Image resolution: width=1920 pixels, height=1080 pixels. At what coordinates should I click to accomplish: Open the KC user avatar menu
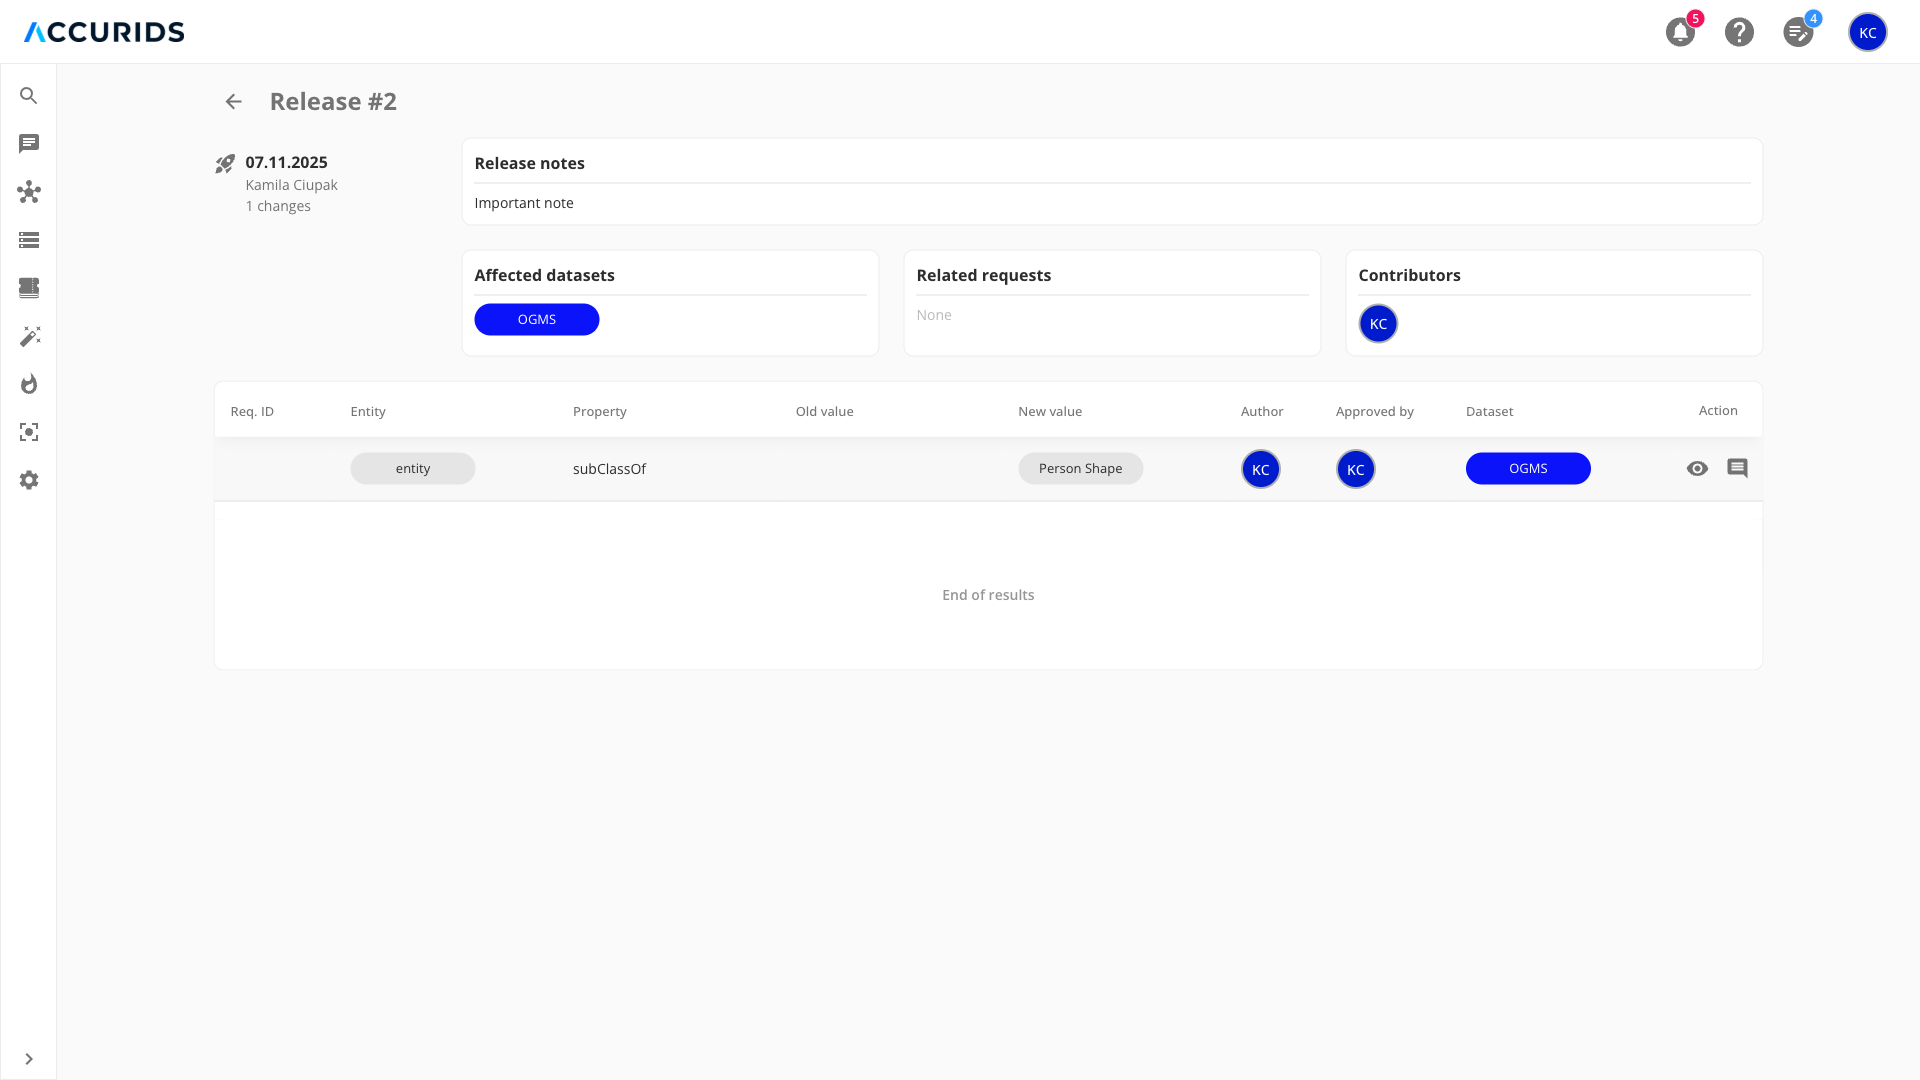1868,32
